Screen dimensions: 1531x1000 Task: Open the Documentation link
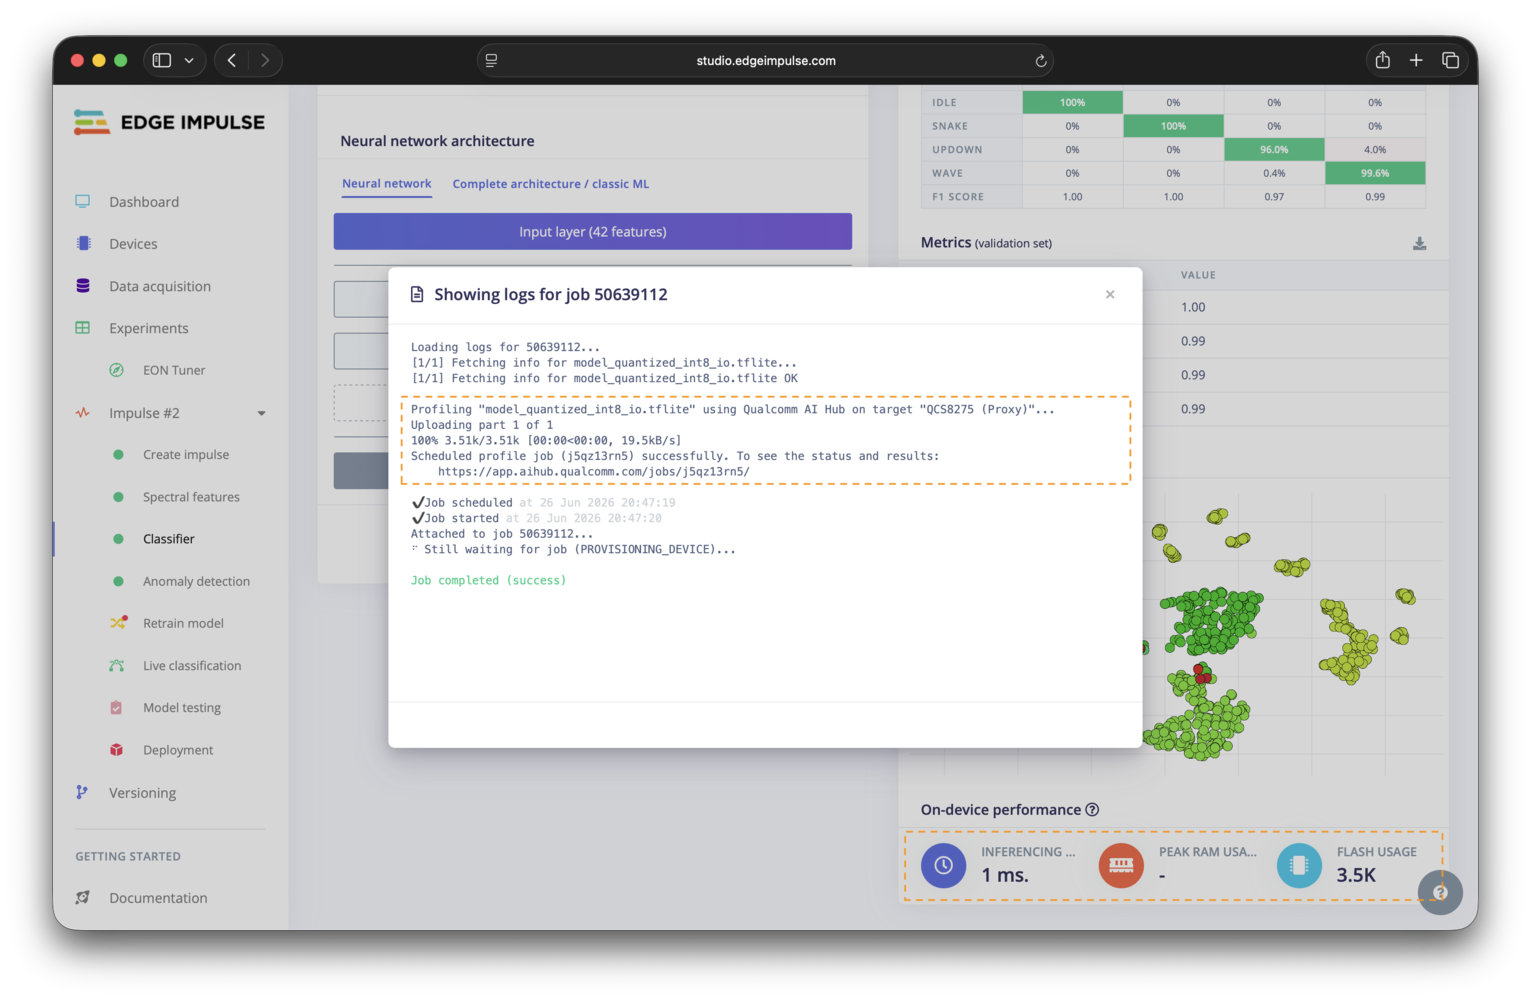point(158,898)
